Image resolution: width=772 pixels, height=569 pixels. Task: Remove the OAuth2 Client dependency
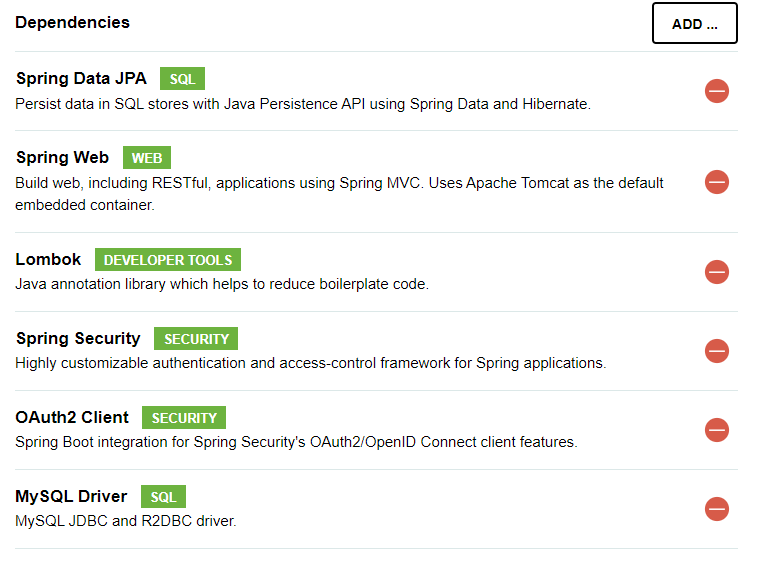[x=716, y=430]
